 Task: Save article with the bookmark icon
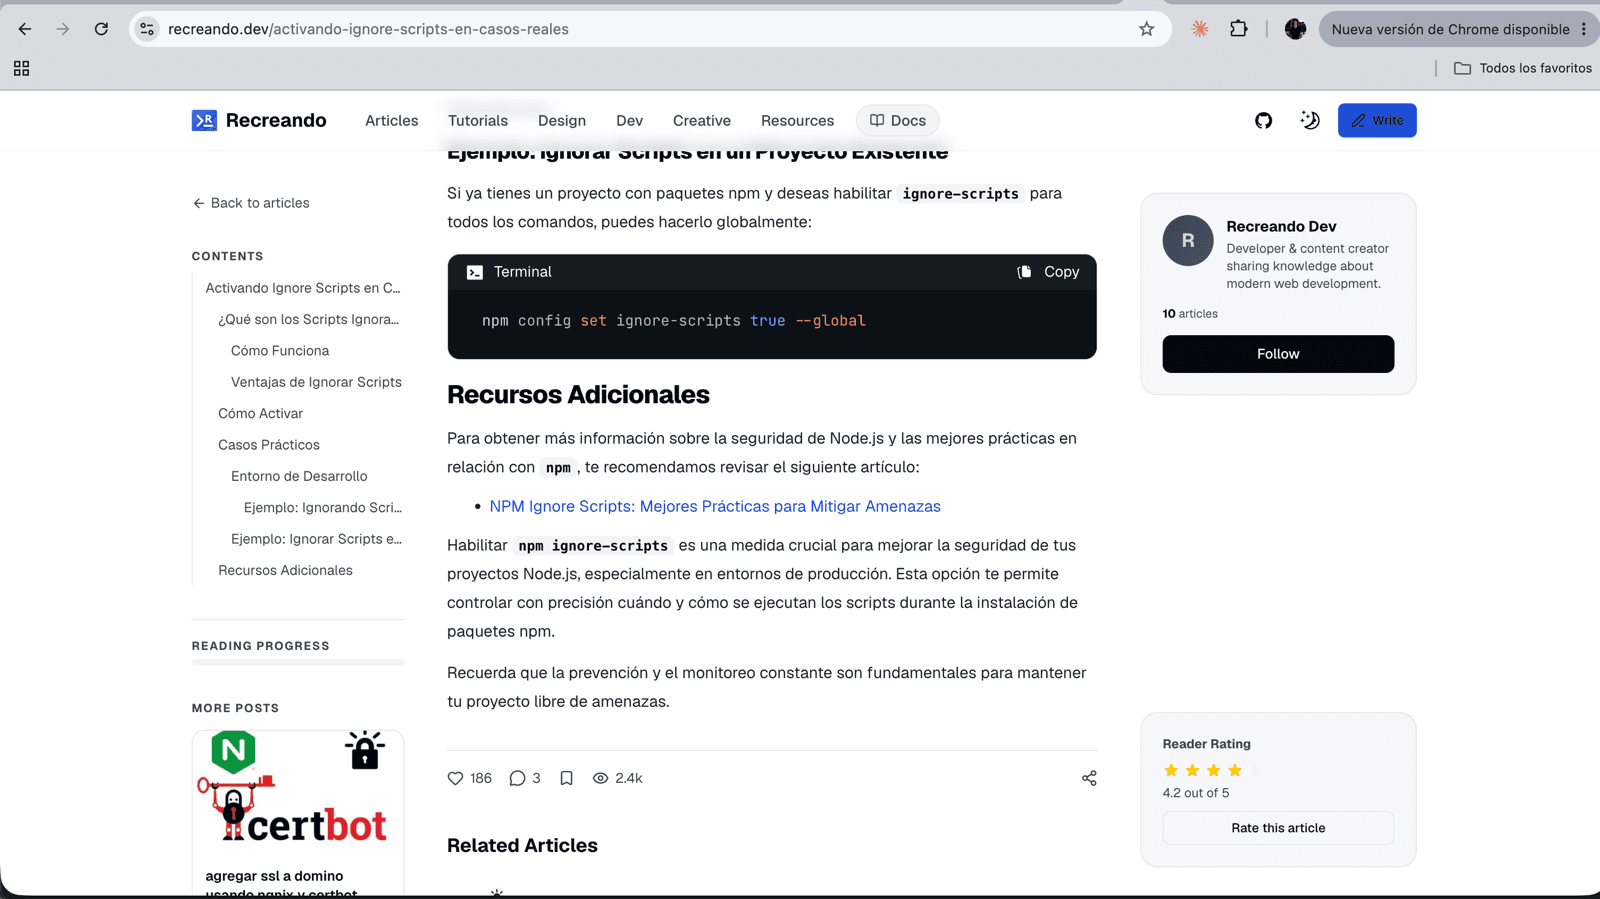[566, 778]
